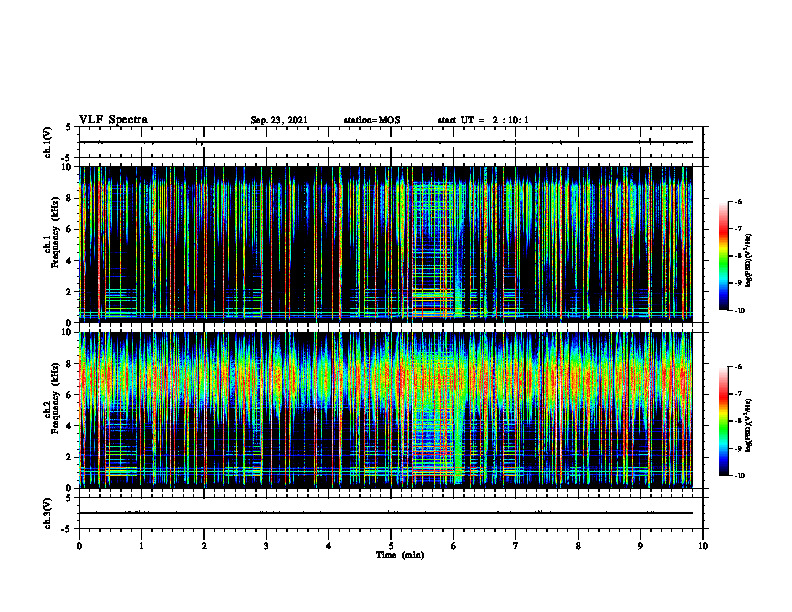Click the "-8" tick on ch.1 color bar
Viewport: 792px width, 612px height.
[738, 256]
